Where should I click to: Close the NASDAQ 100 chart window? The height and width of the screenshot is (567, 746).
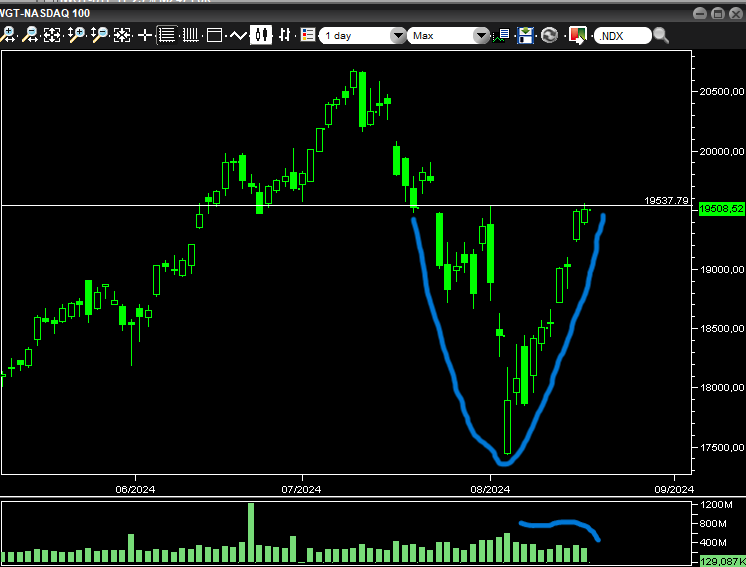click(x=736, y=13)
